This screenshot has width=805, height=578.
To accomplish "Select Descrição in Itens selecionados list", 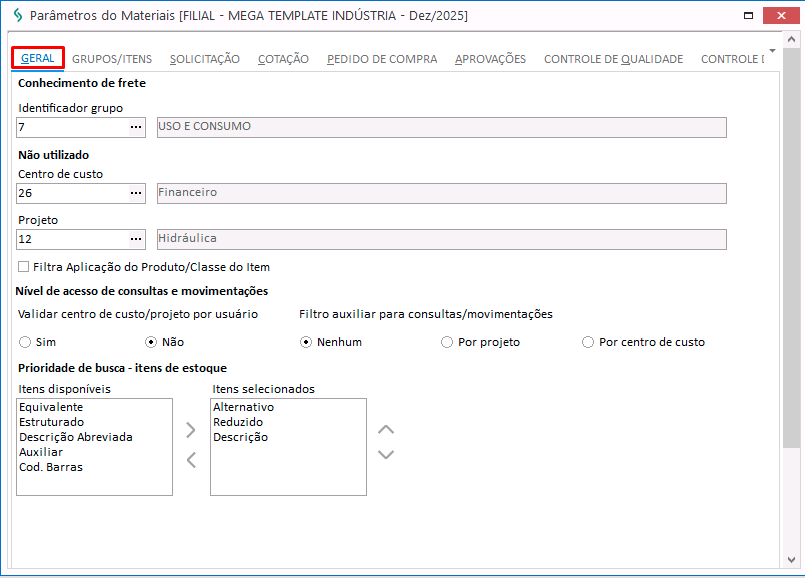I will pyautogui.click(x=240, y=437).
